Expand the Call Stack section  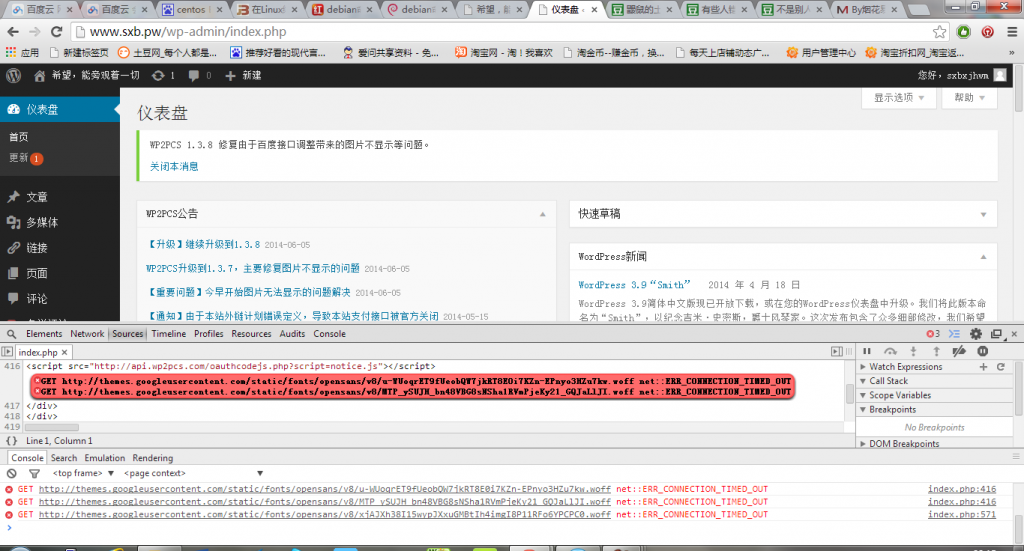pos(888,381)
